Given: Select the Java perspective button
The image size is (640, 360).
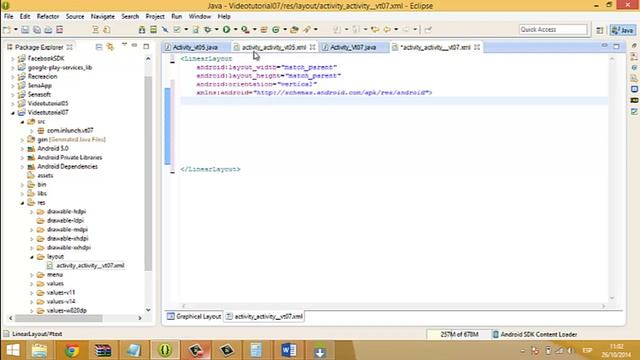Looking at the screenshot, I should [622, 30].
